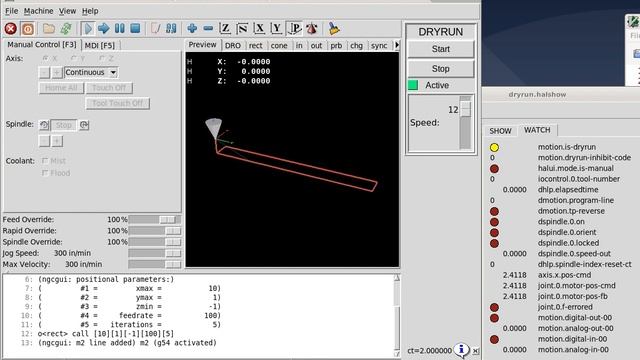This screenshot has width=640, height=360.
Task: Open the Machine menu
Action: [x=38, y=11]
